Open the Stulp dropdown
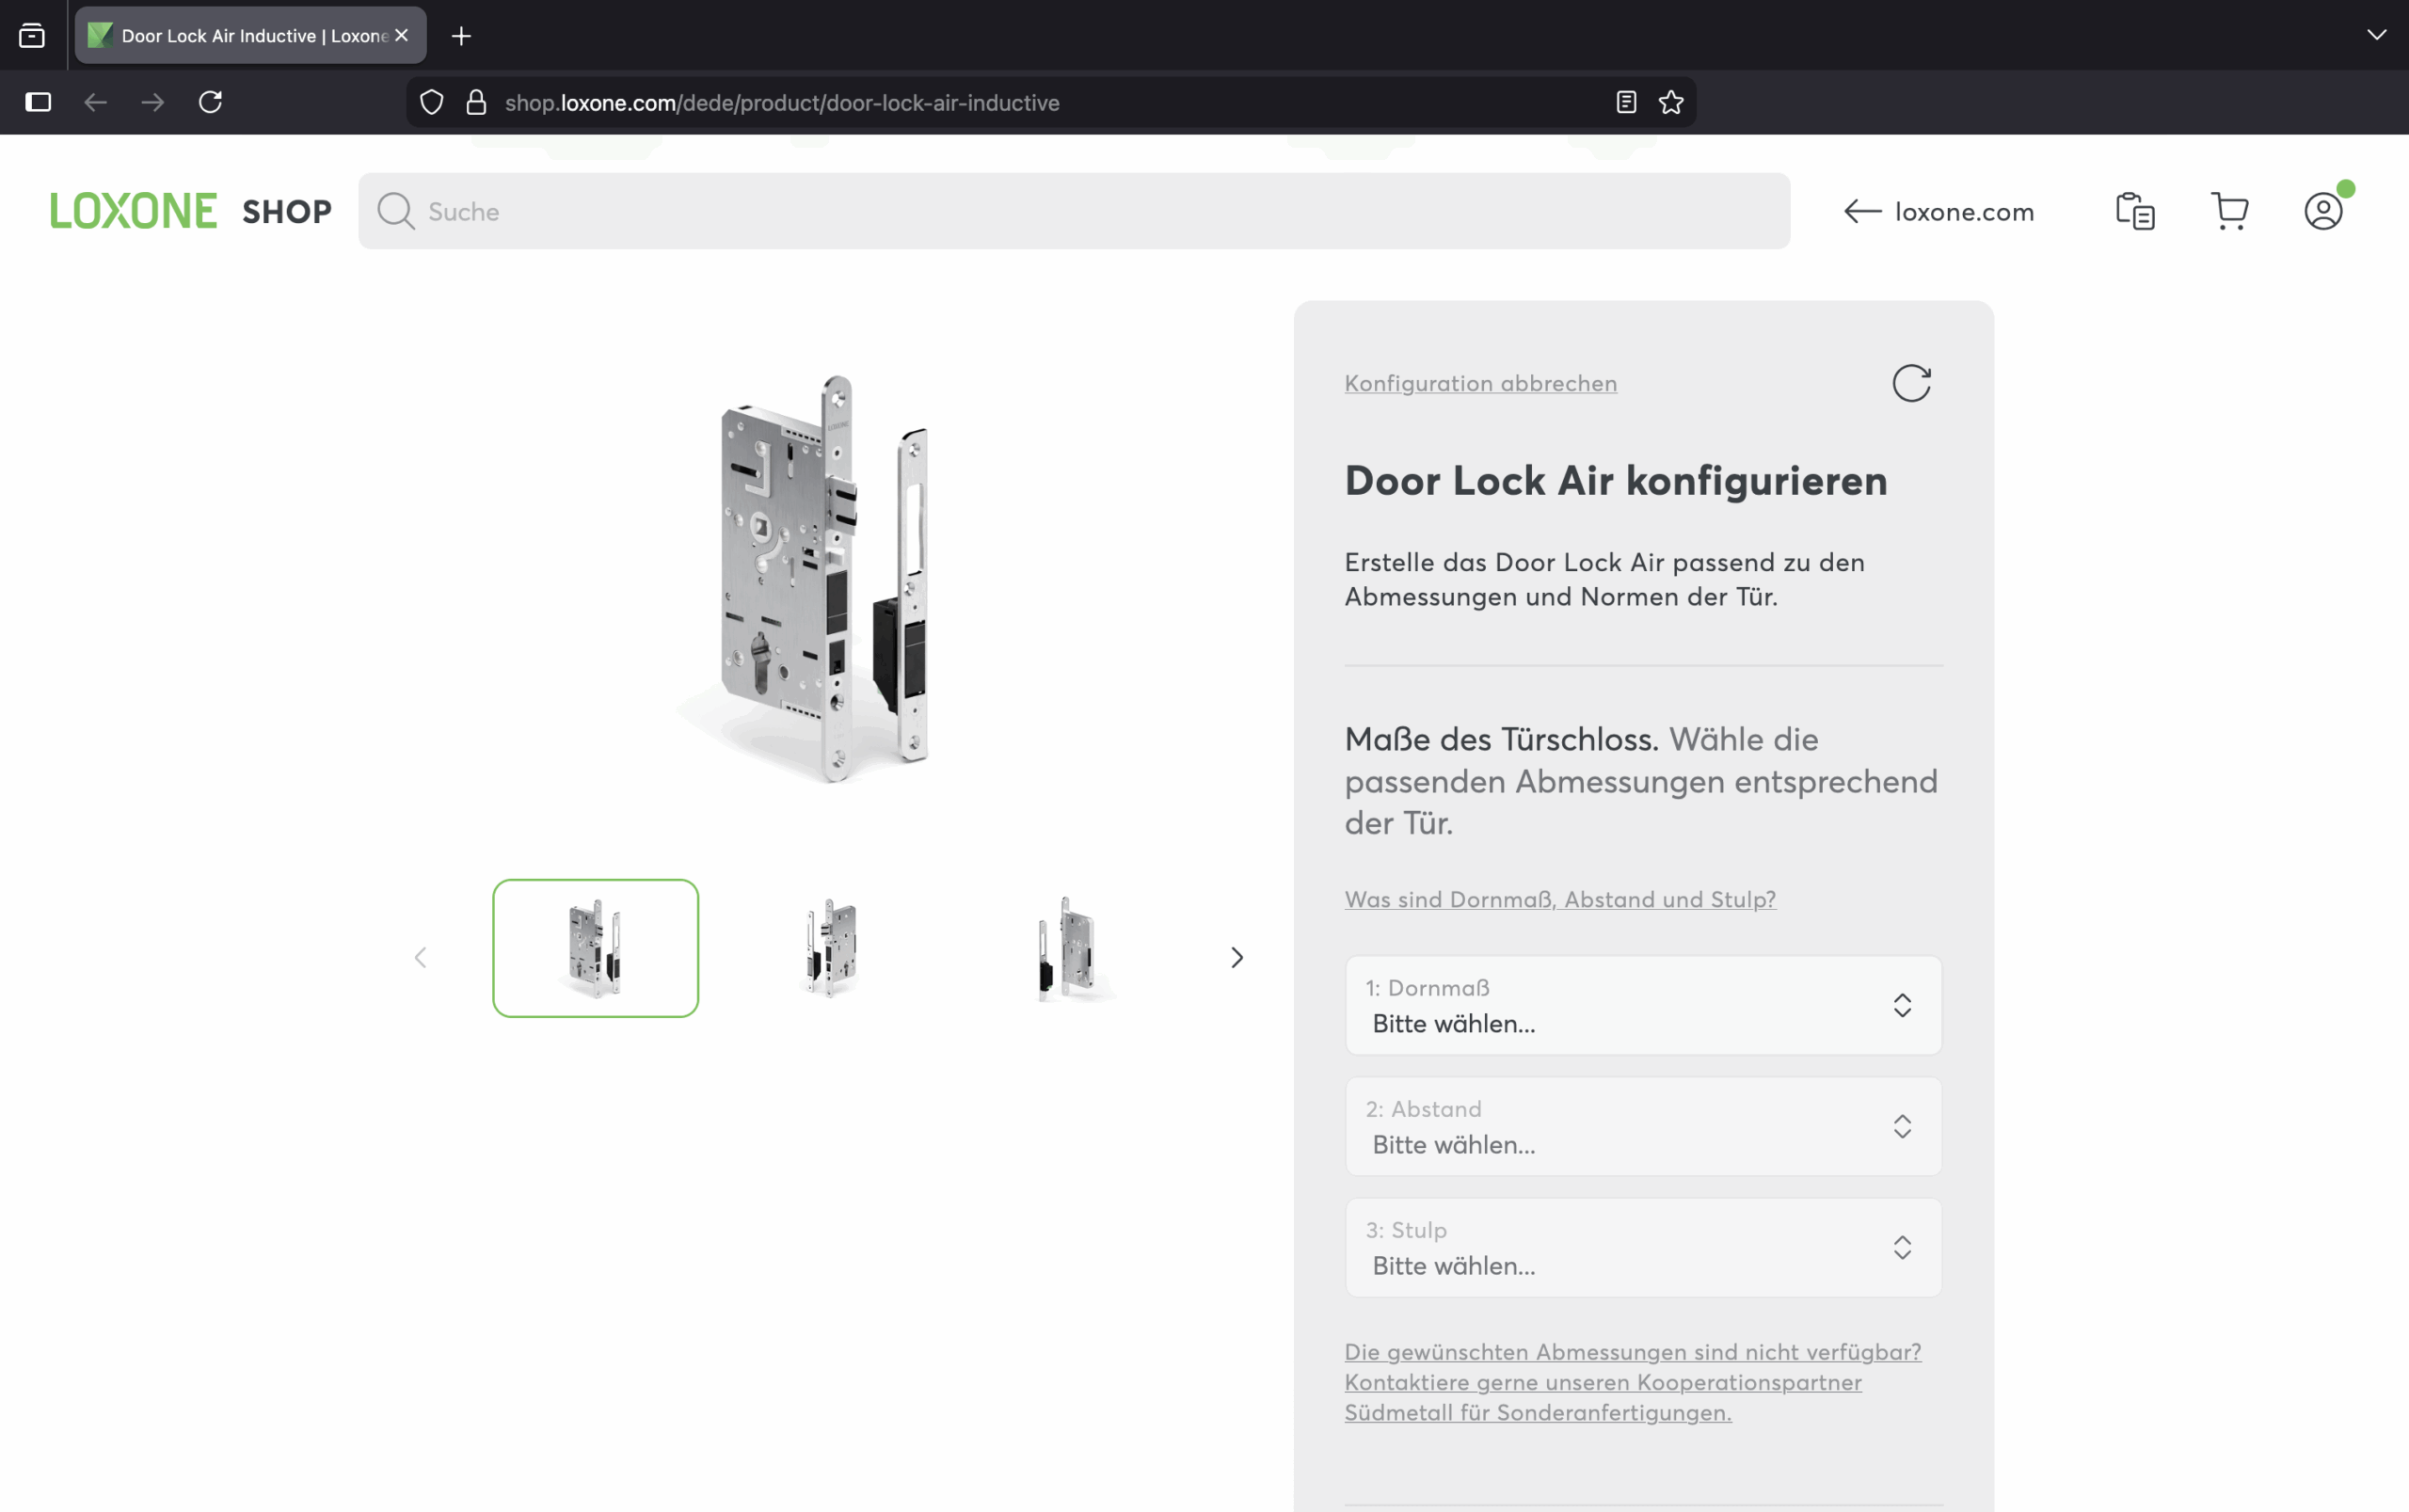The height and width of the screenshot is (1512, 2409). (1642, 1247)
